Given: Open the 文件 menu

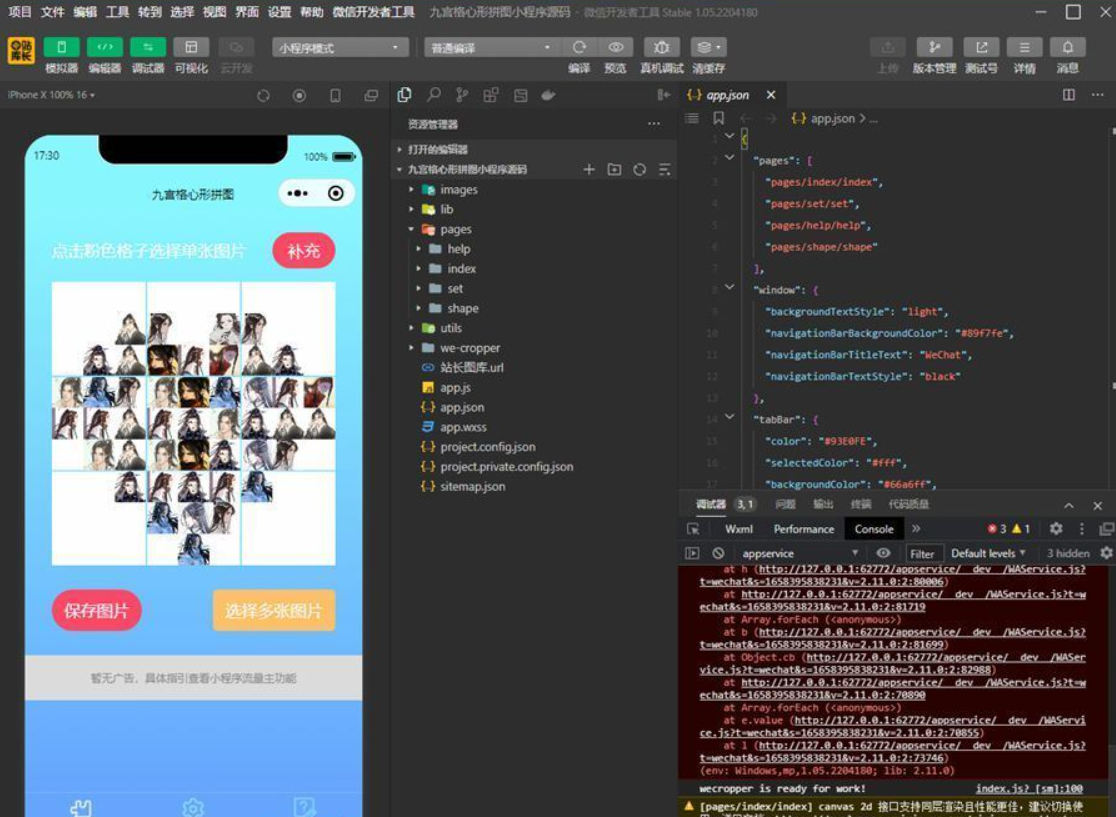Looking at the screenshot, I should pos(53,12).
